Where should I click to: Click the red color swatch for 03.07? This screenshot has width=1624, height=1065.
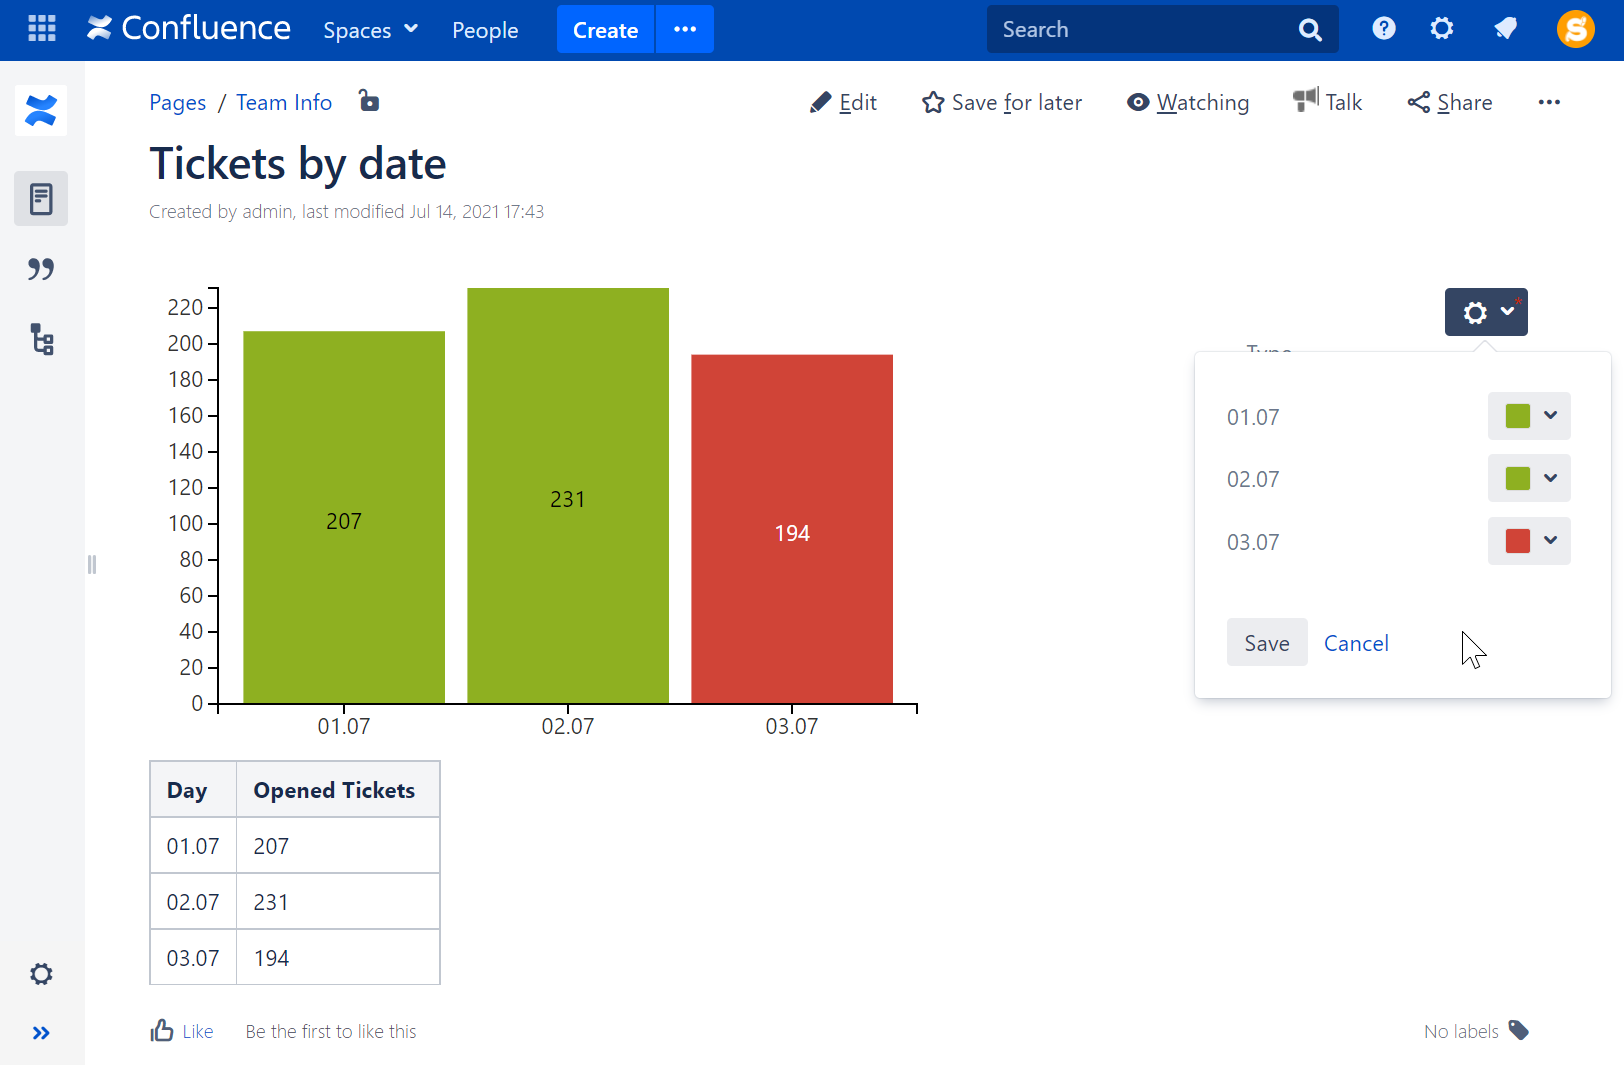(x=1517, y=541)
